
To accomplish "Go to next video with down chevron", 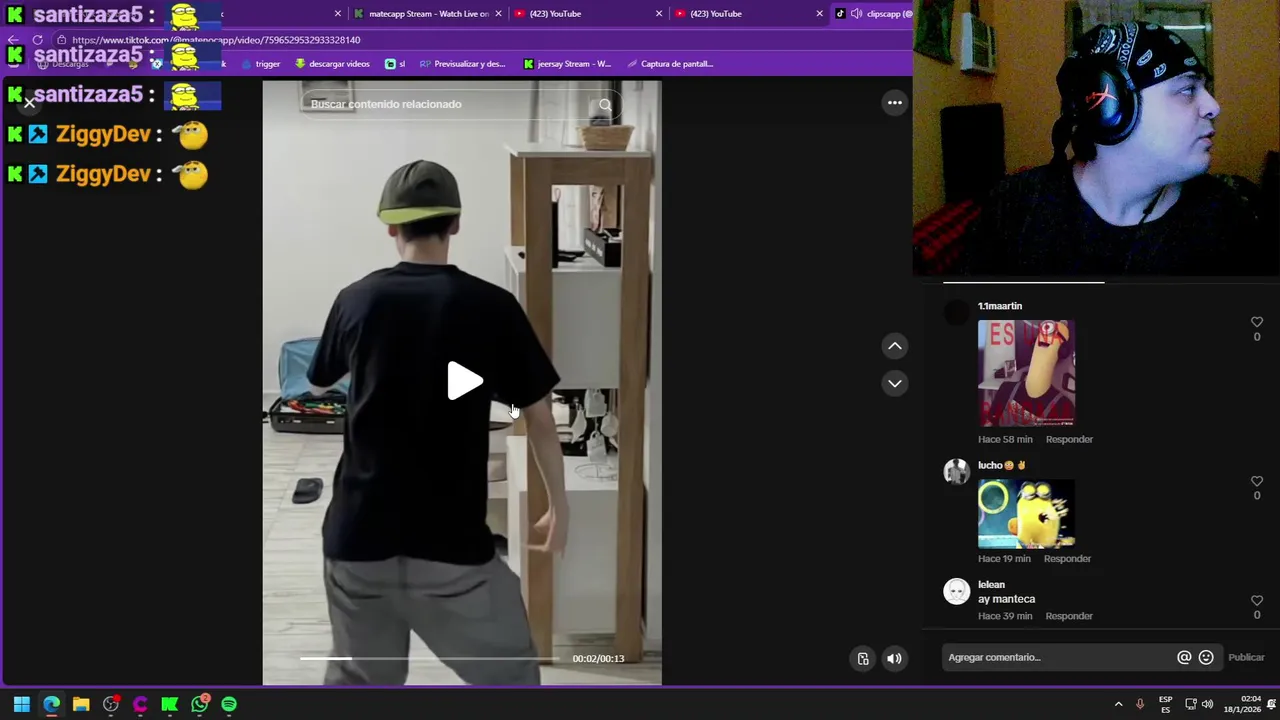I will coord(894,383).
